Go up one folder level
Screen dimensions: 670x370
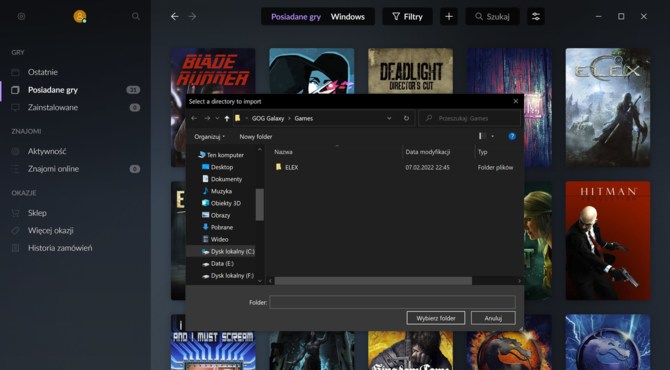226,118
